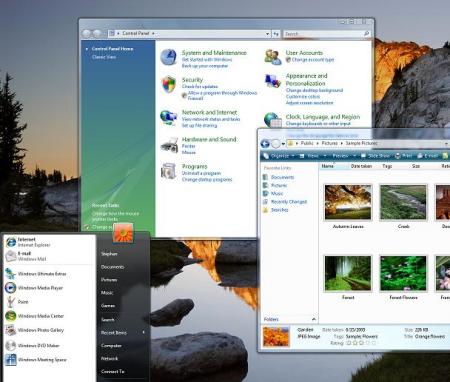Open System and Maintenance icon in Control Panel
The width and height of the screenshot is (450, 382).
[x=168, y=57]
